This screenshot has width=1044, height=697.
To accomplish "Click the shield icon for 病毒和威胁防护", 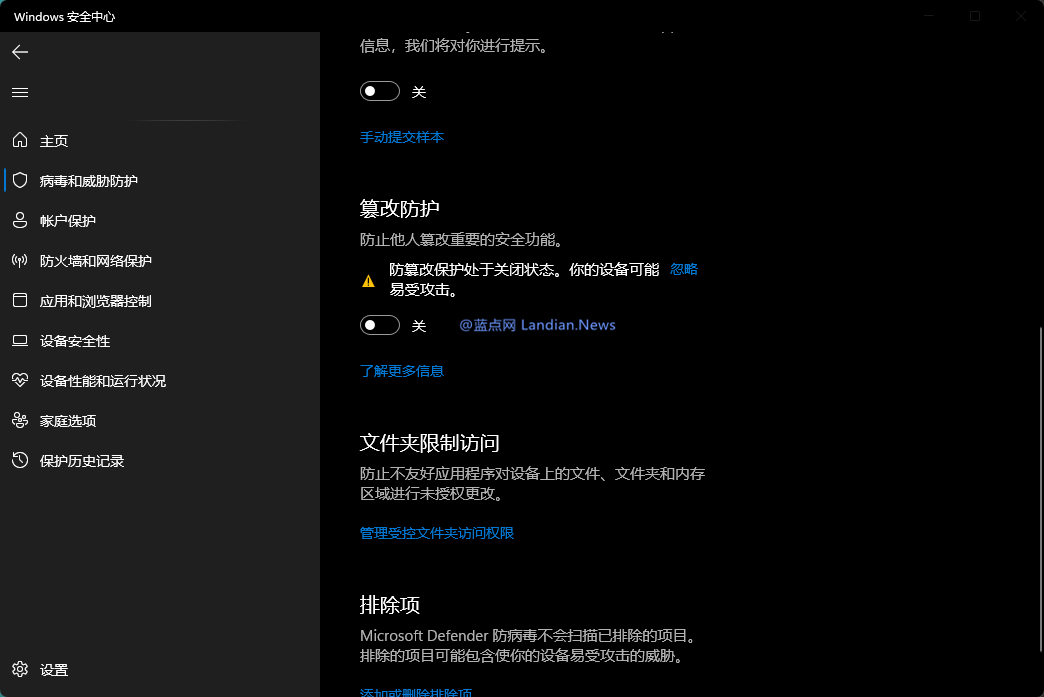I will (20, 180).
